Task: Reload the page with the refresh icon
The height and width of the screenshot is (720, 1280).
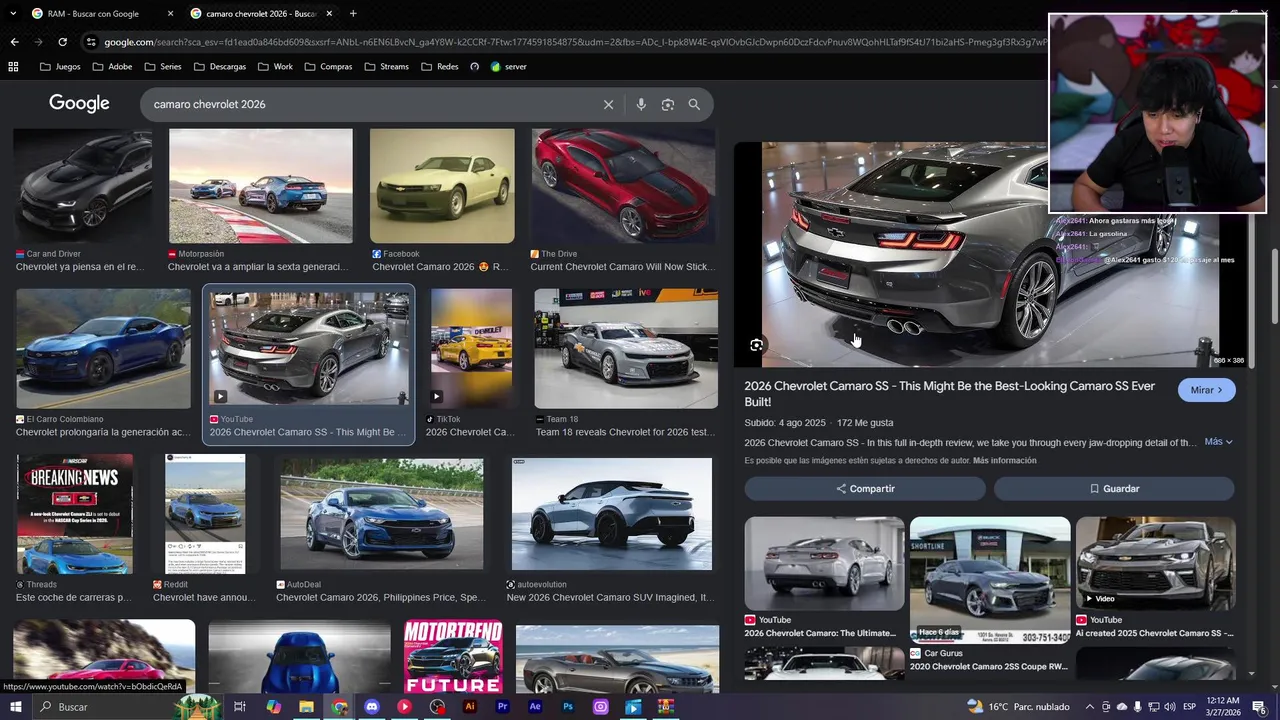Action: [62, 42]
